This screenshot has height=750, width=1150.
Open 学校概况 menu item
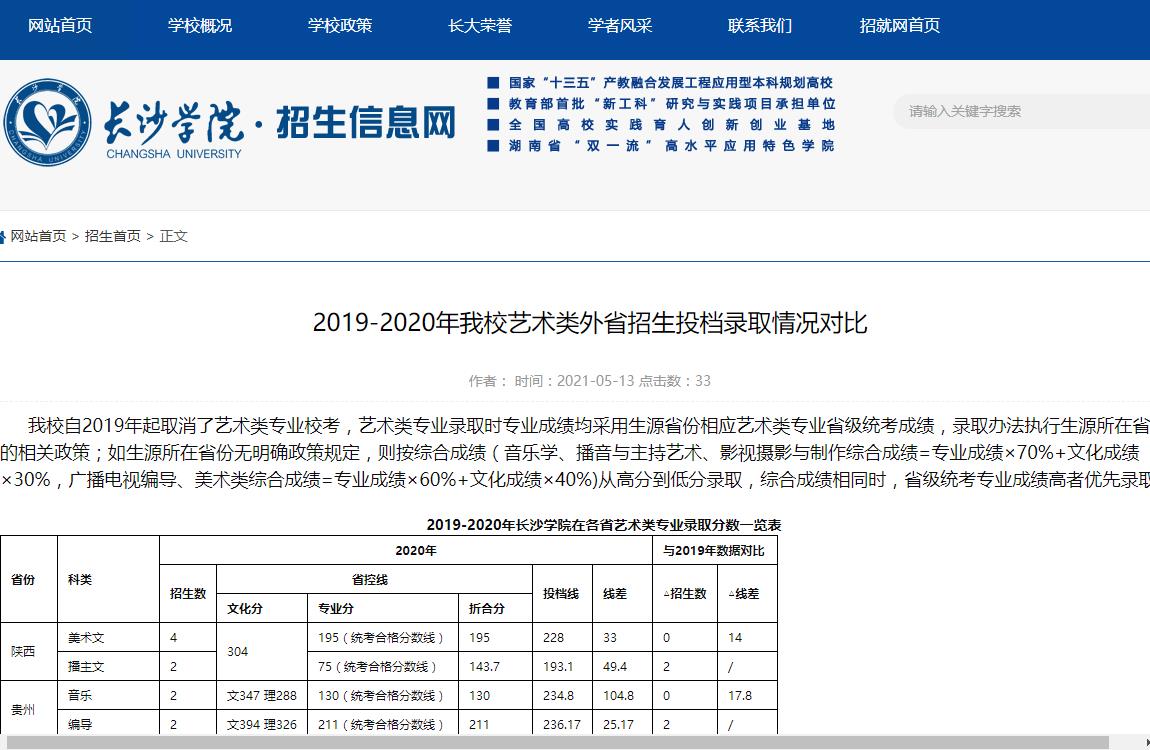tap(199, 26)
